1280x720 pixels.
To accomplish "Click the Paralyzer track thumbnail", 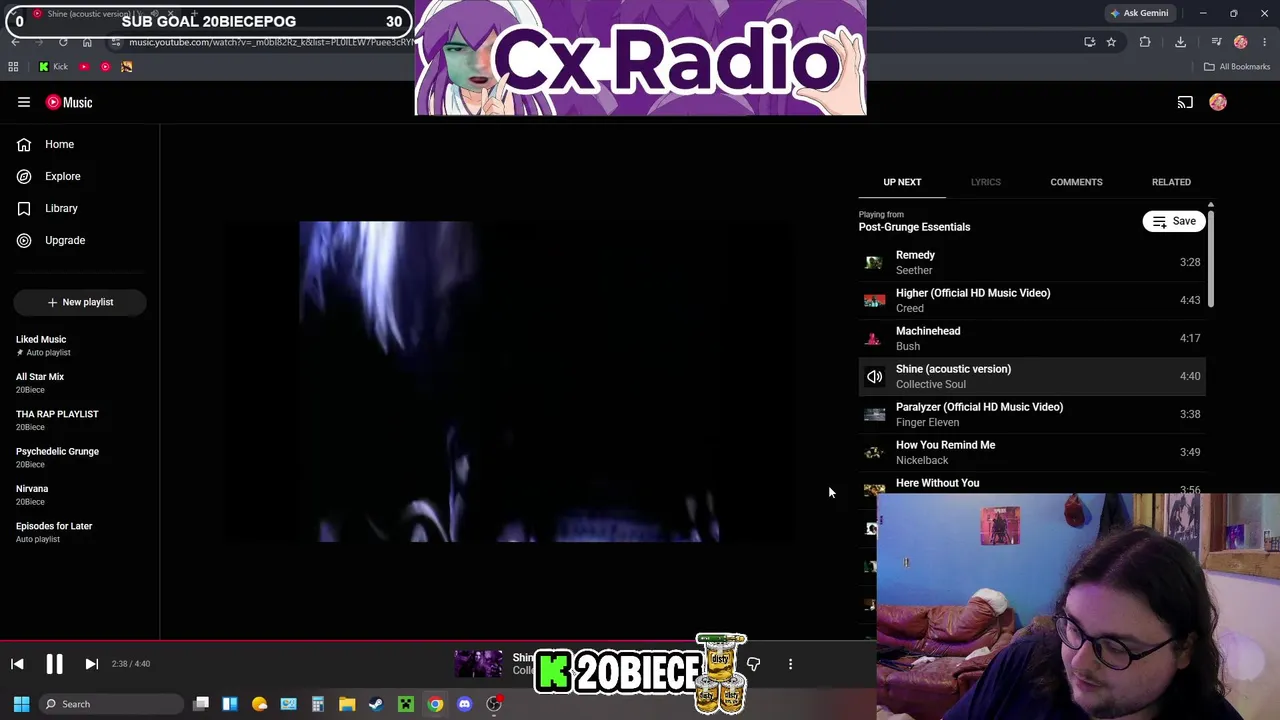I will pyautogui.click(x=874, y=414).
